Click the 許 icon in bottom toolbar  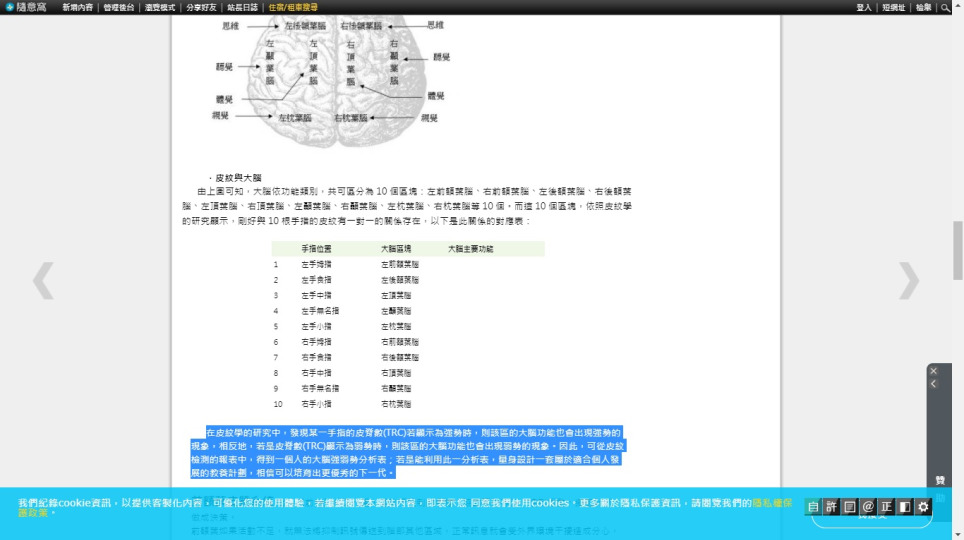click(832, 507)
